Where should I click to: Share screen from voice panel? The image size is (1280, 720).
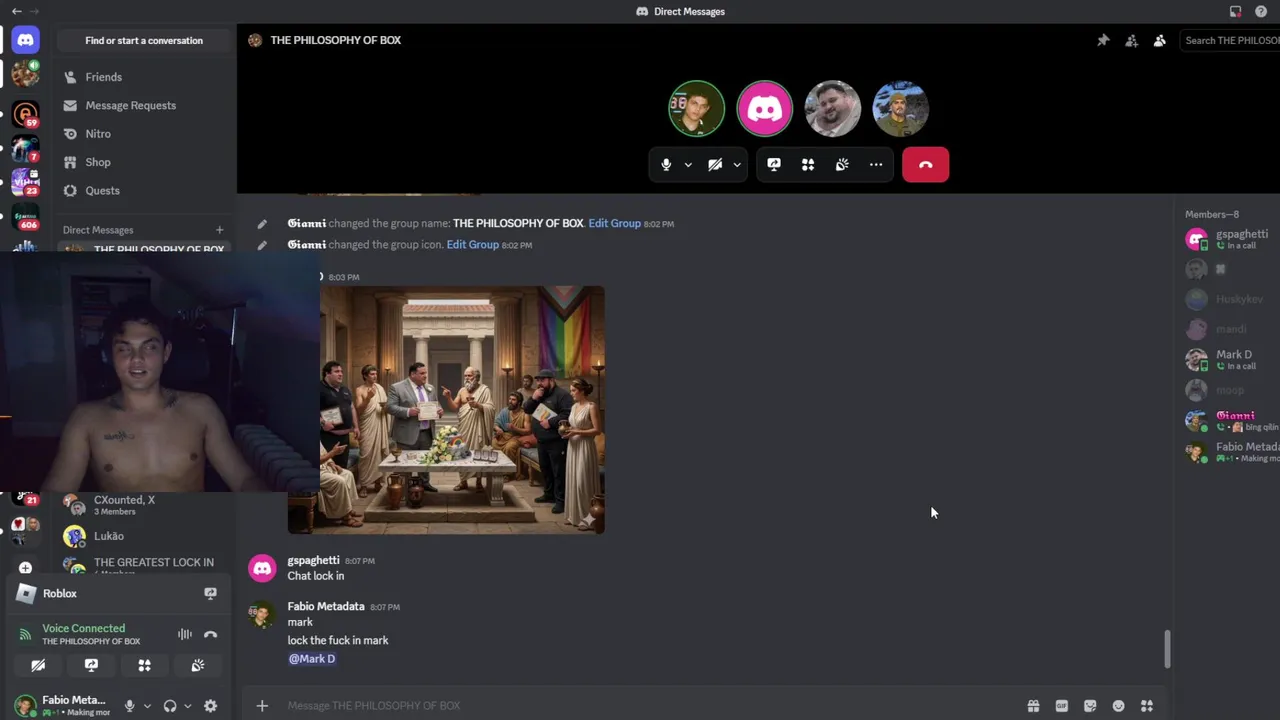91,665
